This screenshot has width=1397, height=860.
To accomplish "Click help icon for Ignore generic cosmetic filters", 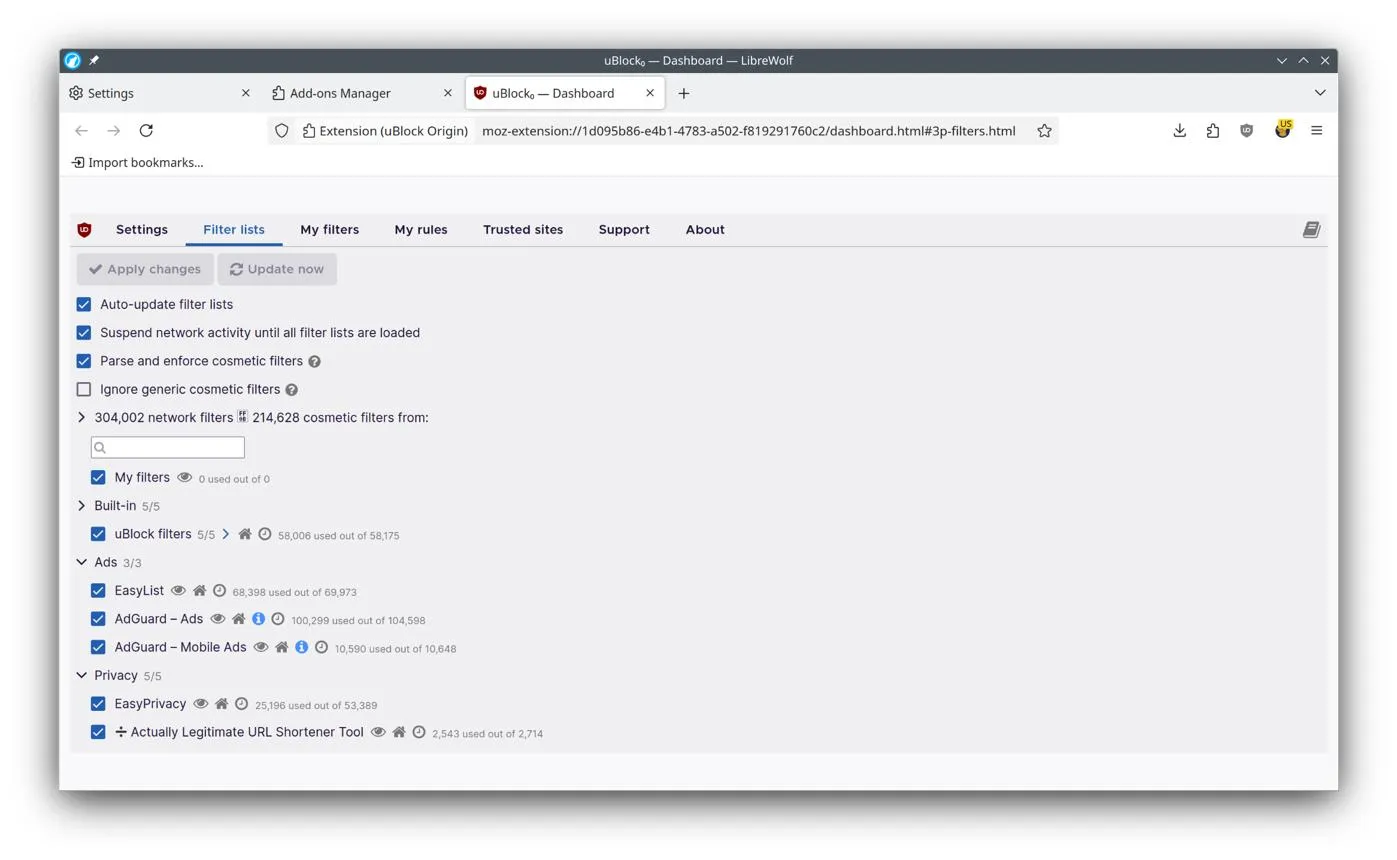I will pos(292,390).
